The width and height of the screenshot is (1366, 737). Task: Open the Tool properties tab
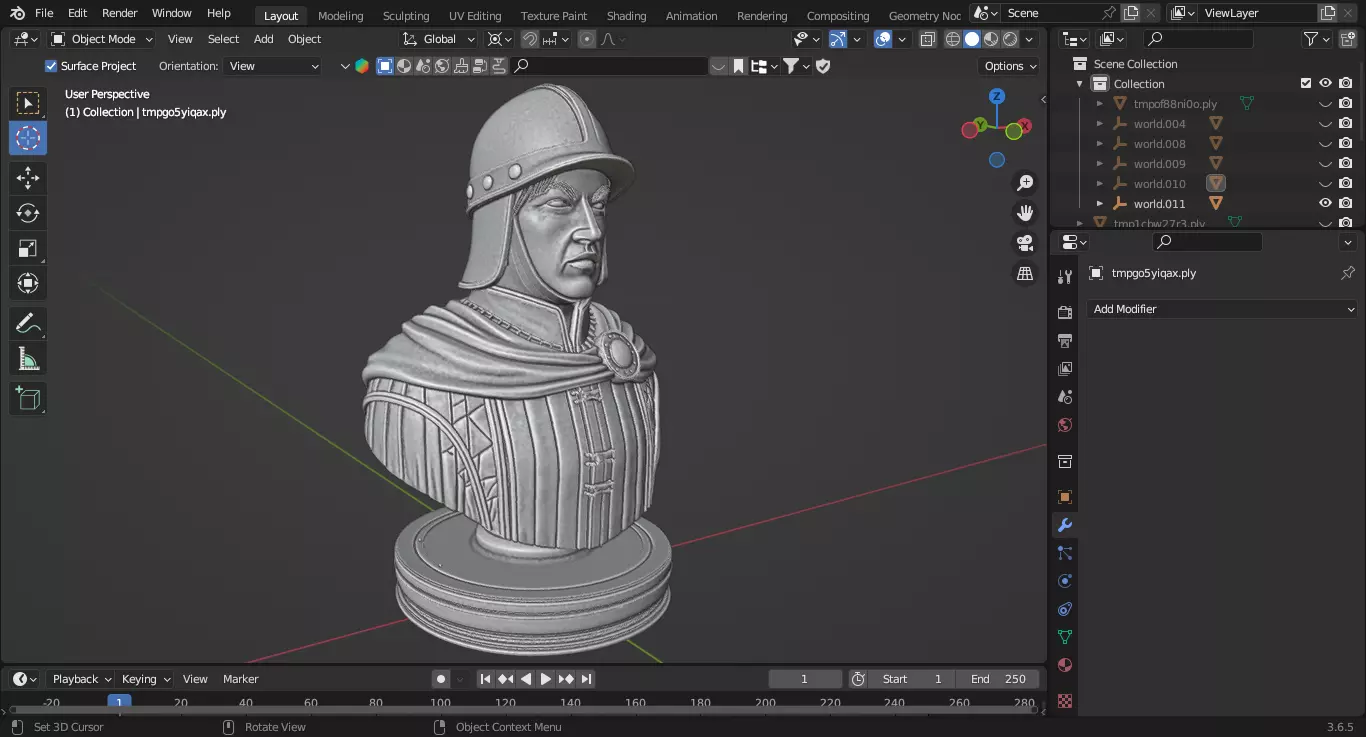pyautogui.click(x=1065, y=277)
